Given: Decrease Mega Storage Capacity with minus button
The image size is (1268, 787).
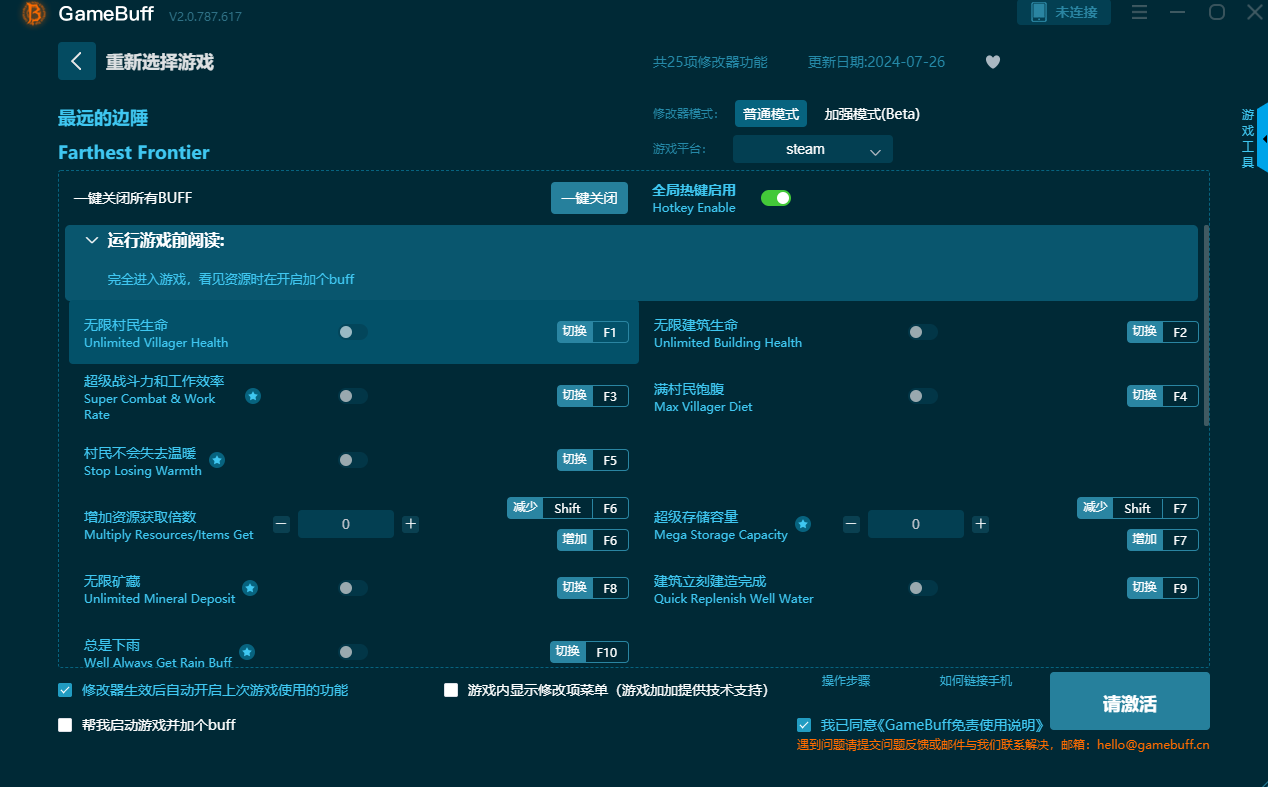Looking at the screenshot, I should click(x=851, y=524).
